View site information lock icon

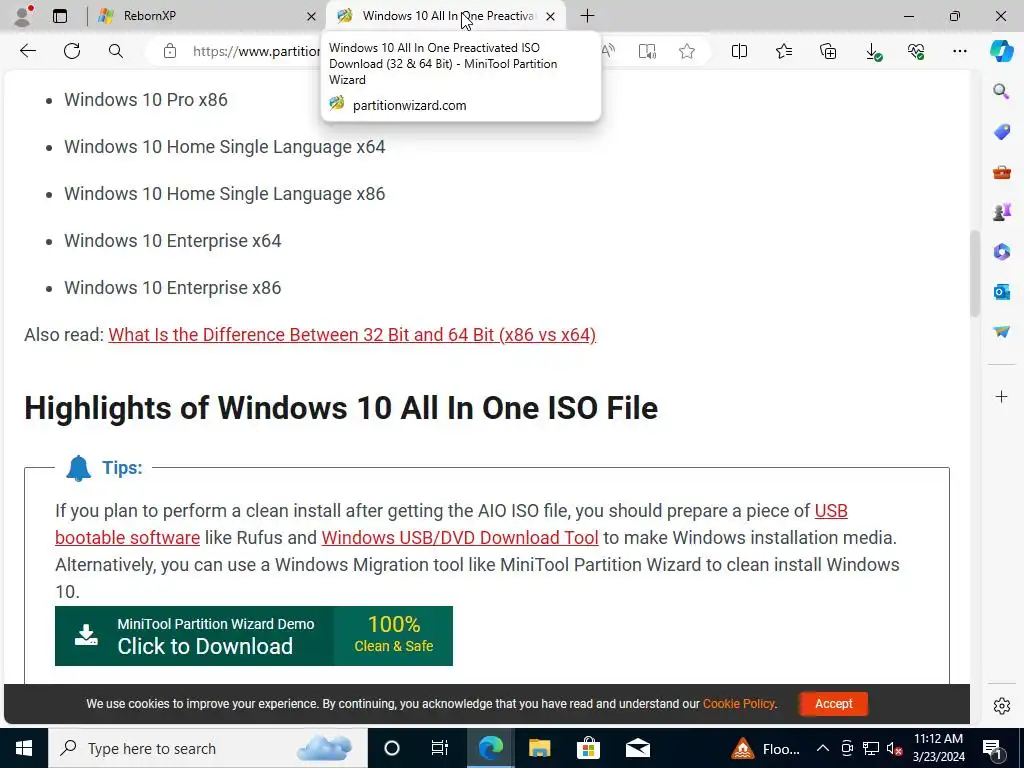point(170,51)
